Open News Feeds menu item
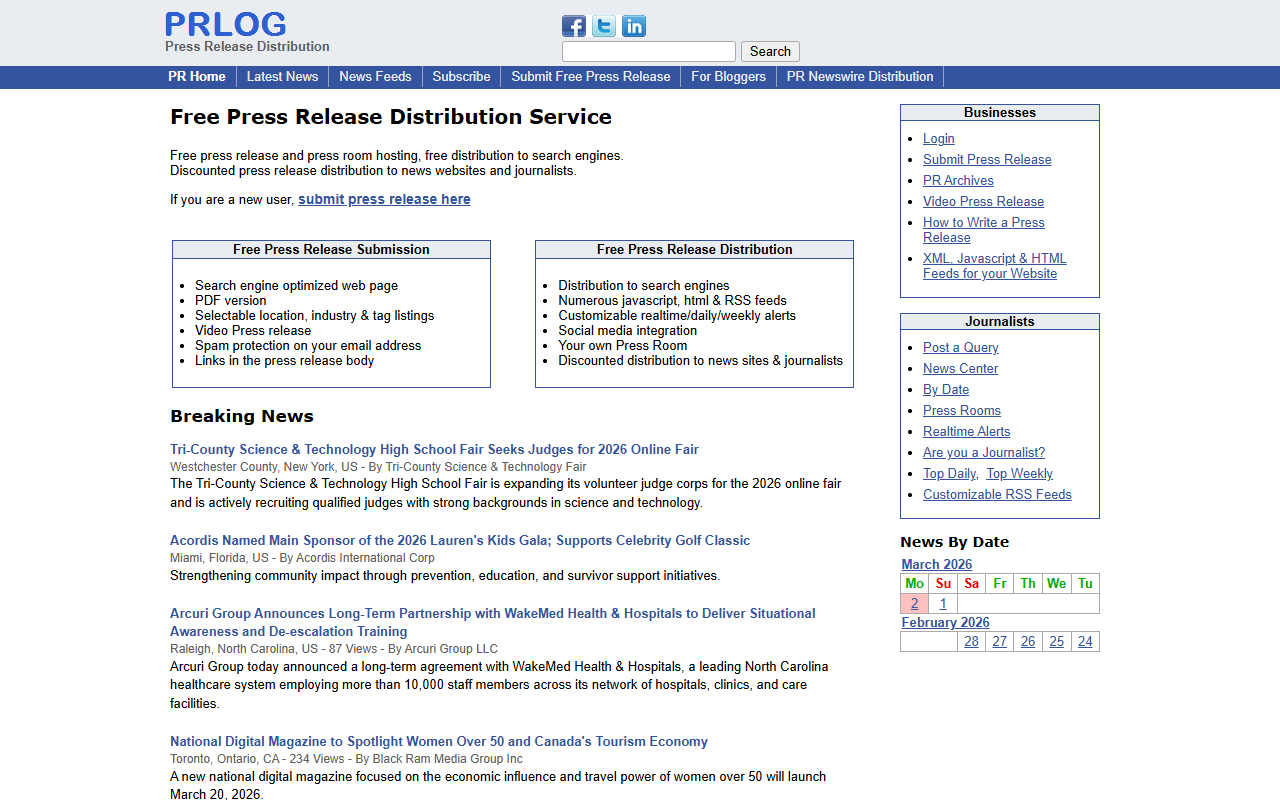The width and height of the screenshot is (1280, 800). click(x=375, y=76)
